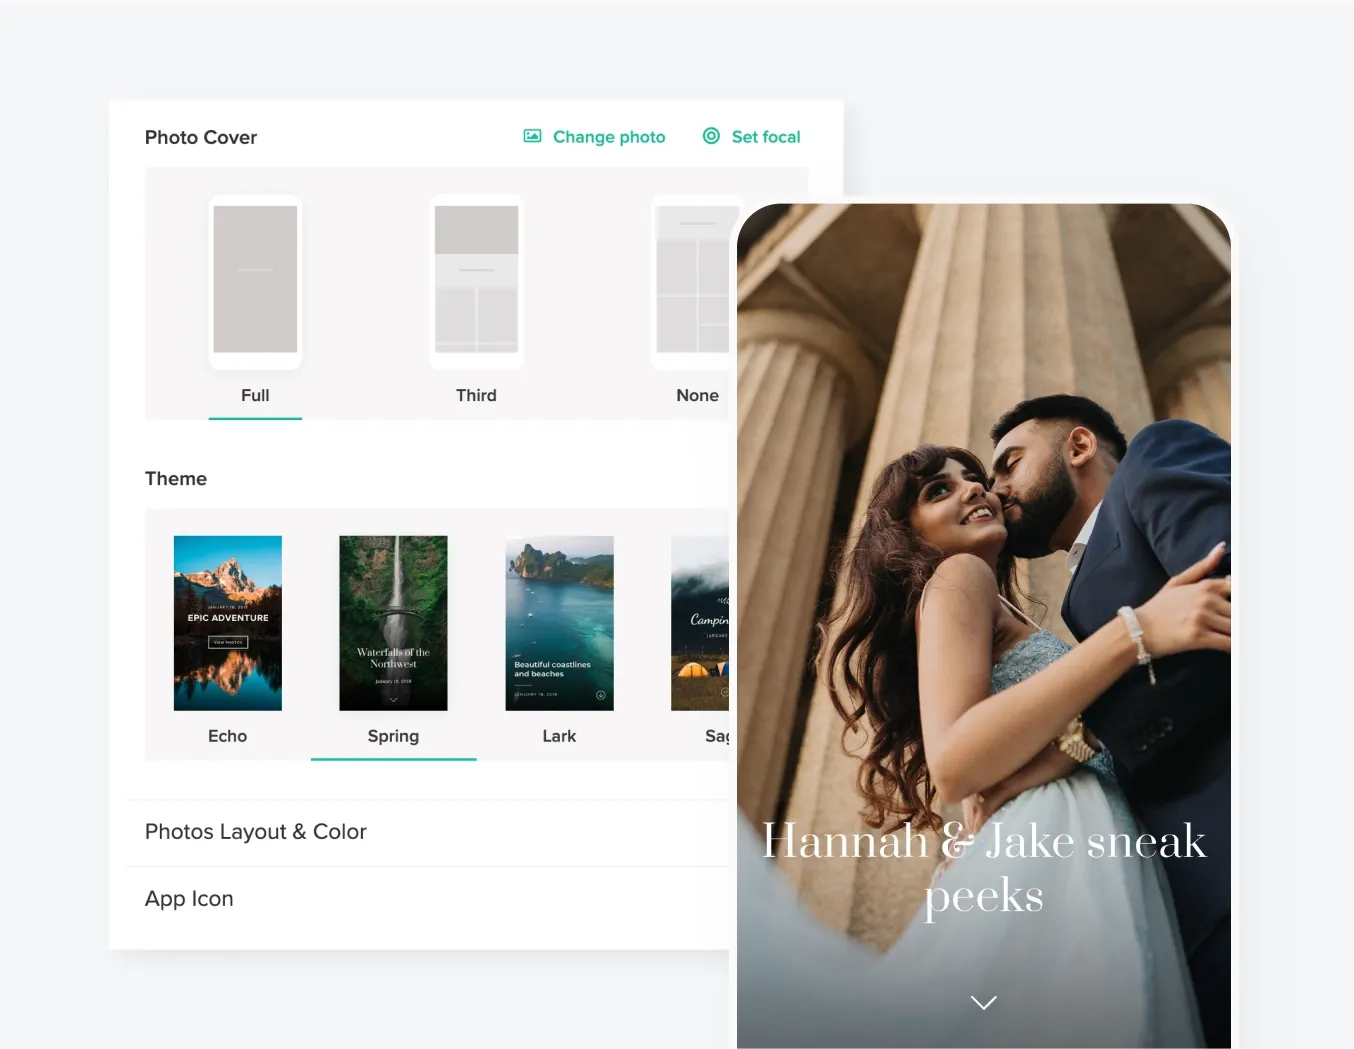Open Set focal
This screenshot has width=1354, height=1049.
[x=765, y=136]
